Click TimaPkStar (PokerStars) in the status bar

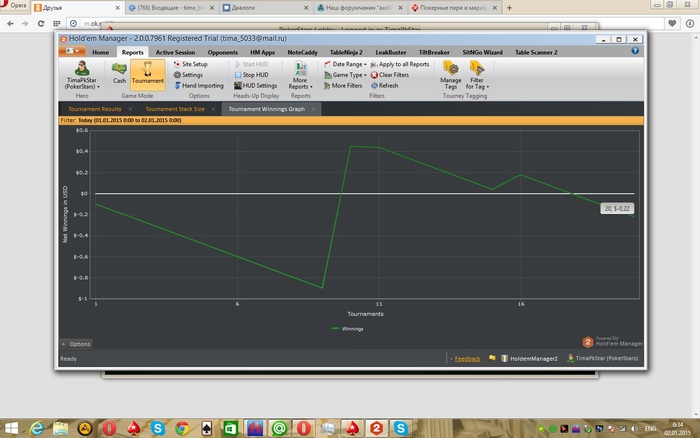tap(603, 358)
